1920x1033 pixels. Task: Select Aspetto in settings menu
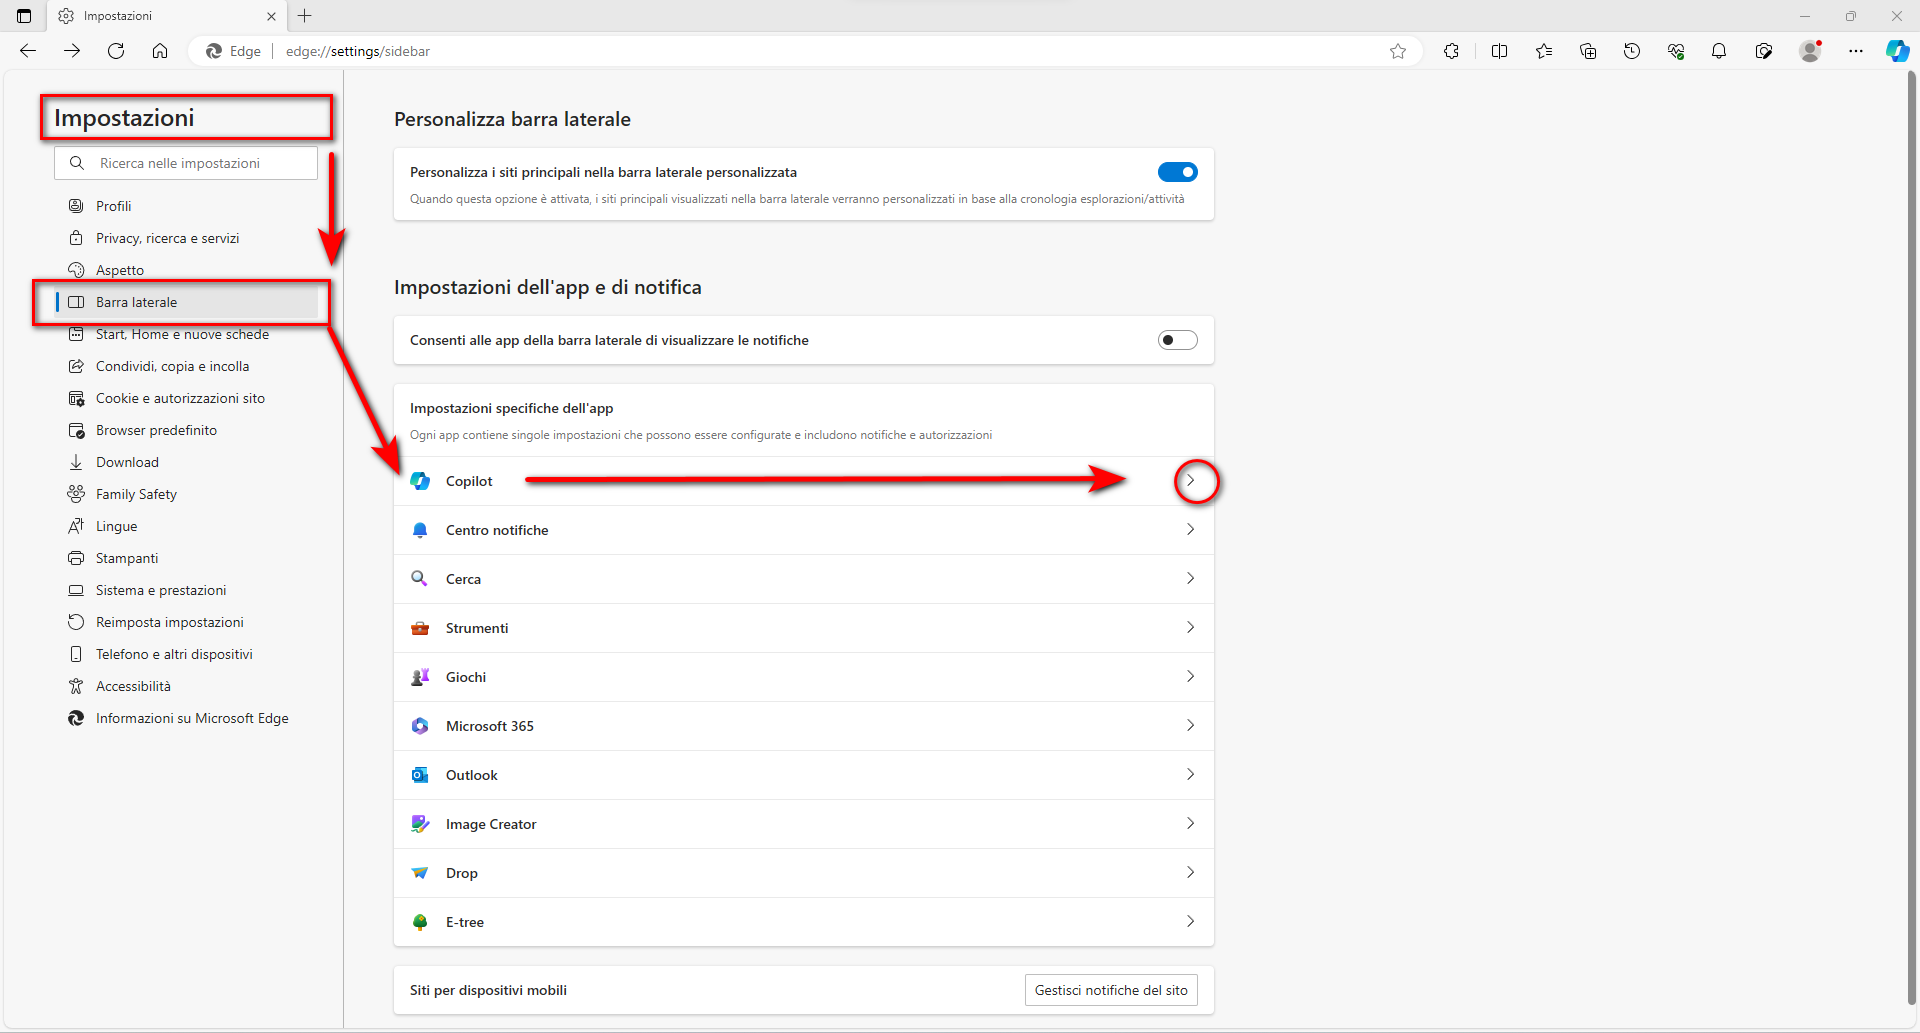click(x=120, y=270)
